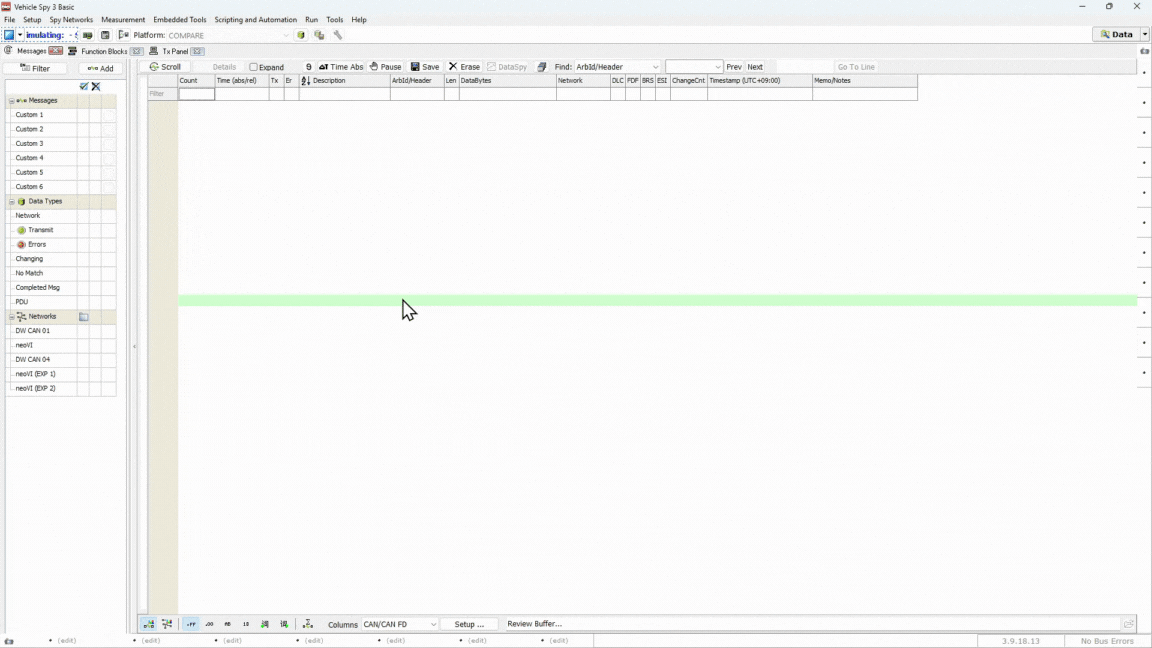Click the sort icon next to Description column

(306, 81)
